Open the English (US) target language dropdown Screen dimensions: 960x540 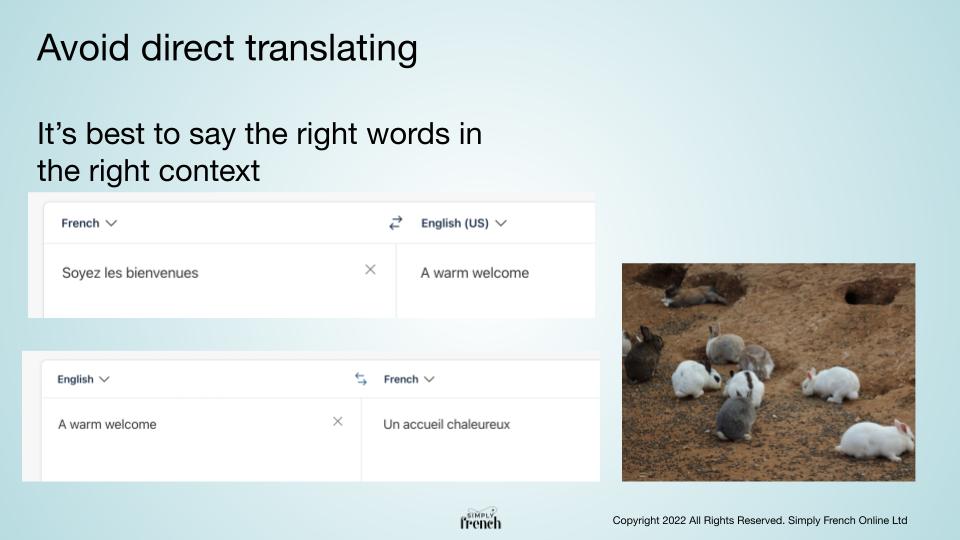(464, 223)
